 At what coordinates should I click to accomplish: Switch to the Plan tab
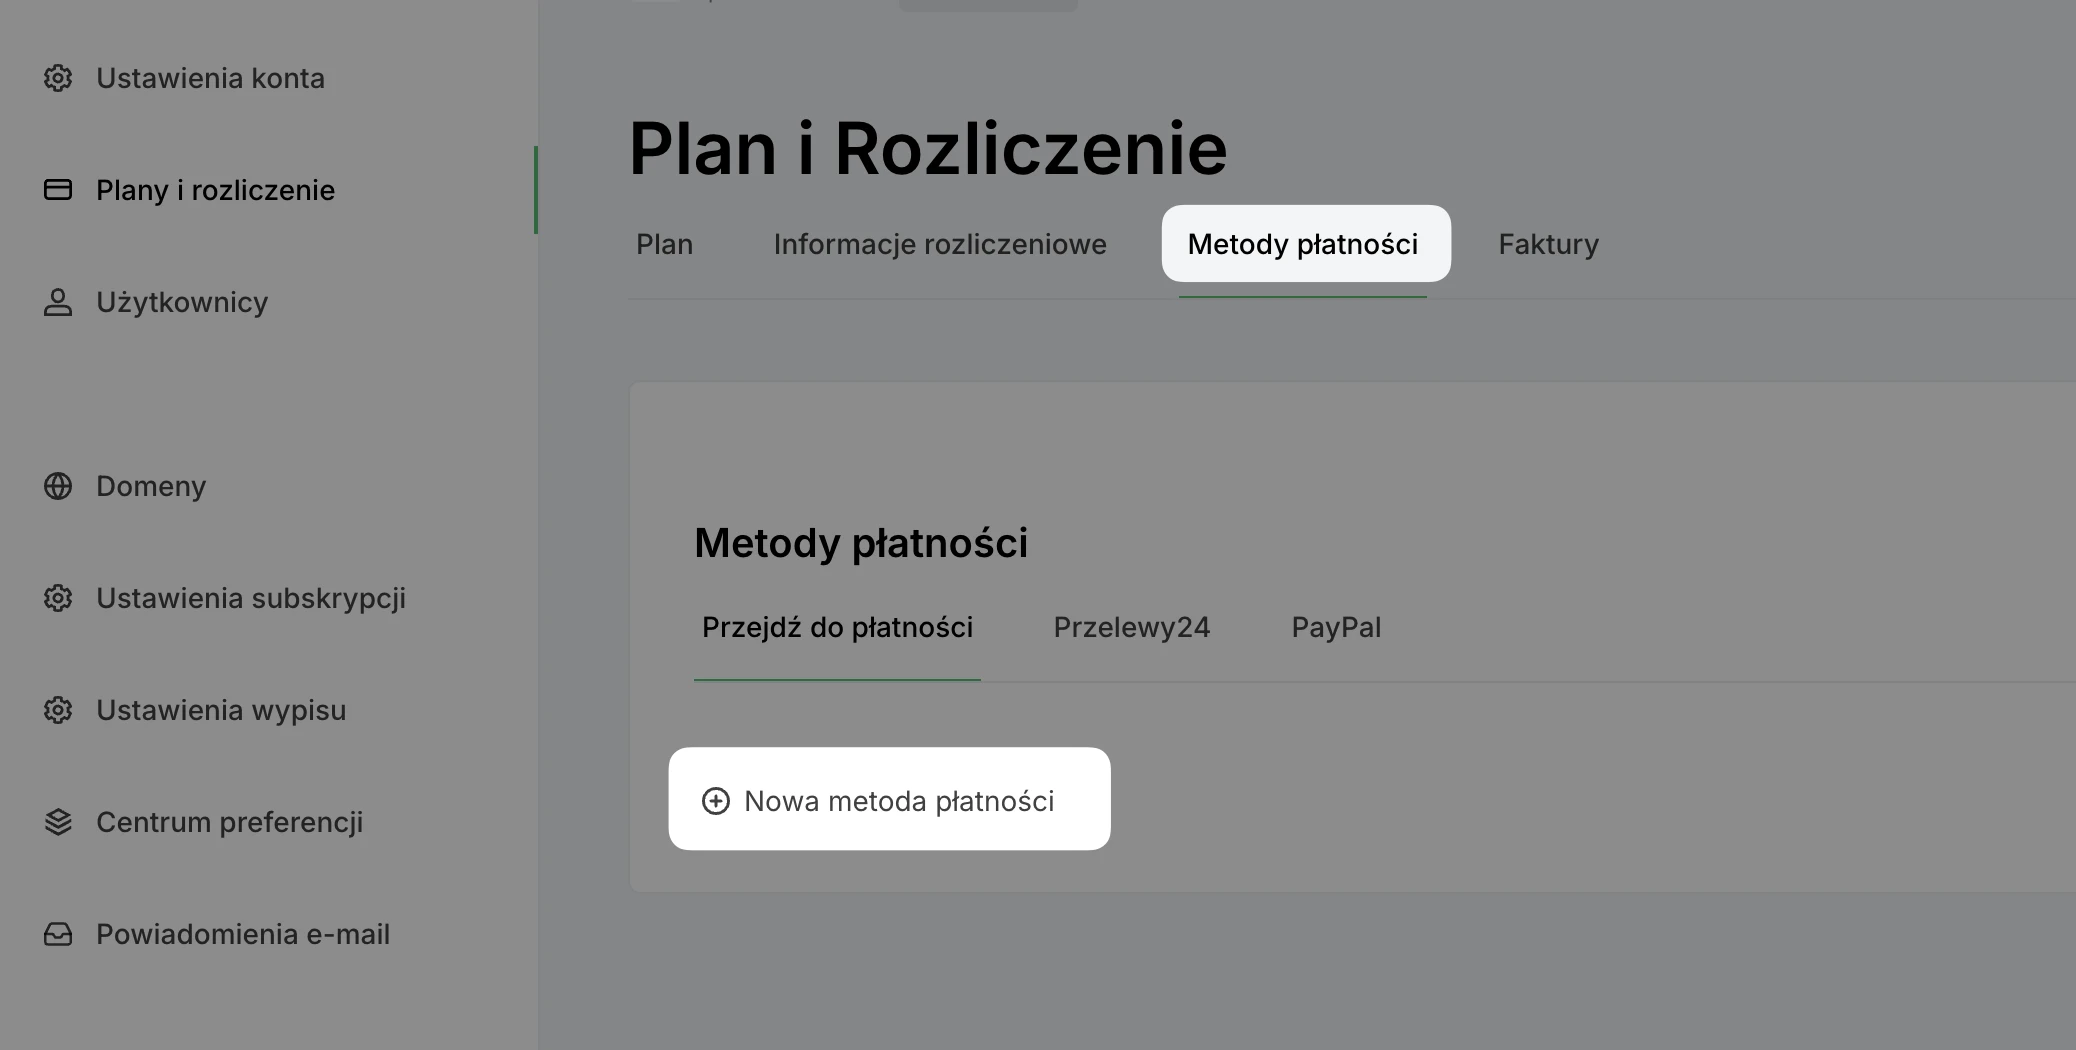pyautogui.click(x=664, y=244)
